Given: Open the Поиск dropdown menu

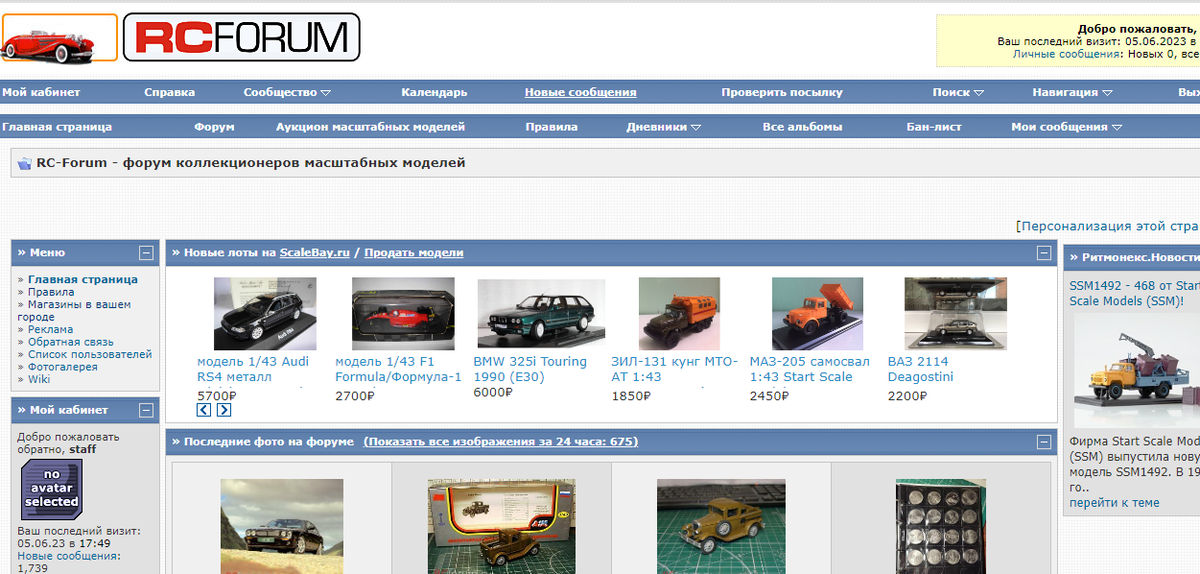Looking at the screenshot, I should [958, 92].
